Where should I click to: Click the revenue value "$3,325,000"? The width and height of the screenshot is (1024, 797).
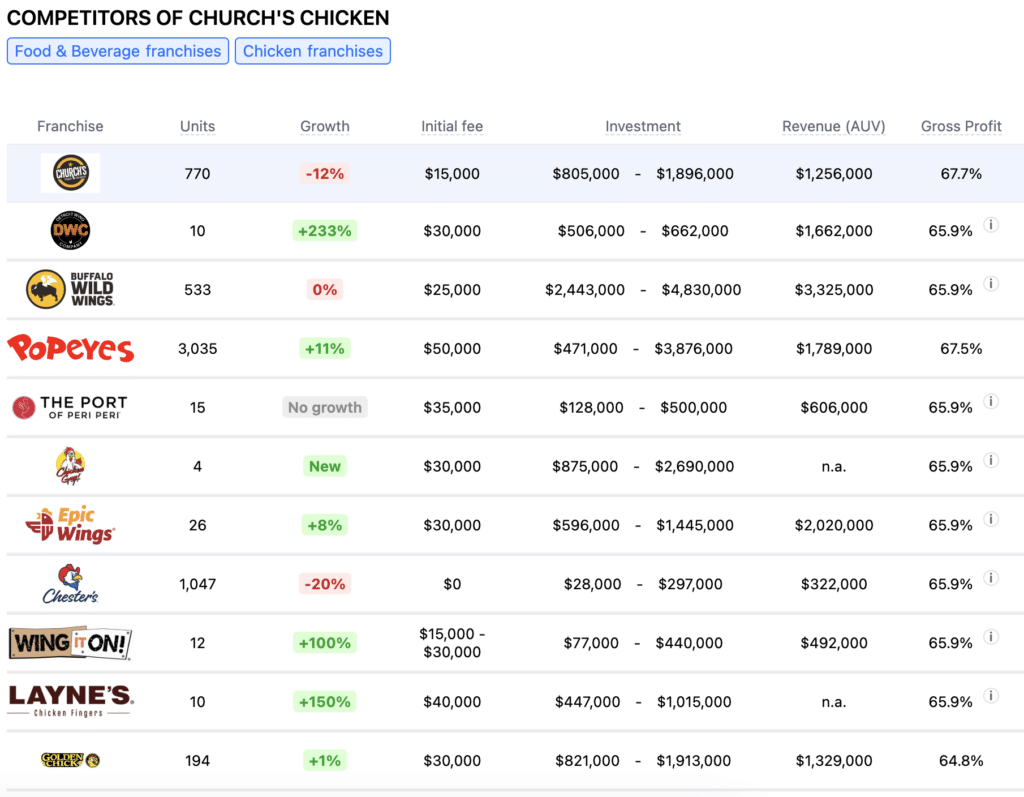point(834,289)
